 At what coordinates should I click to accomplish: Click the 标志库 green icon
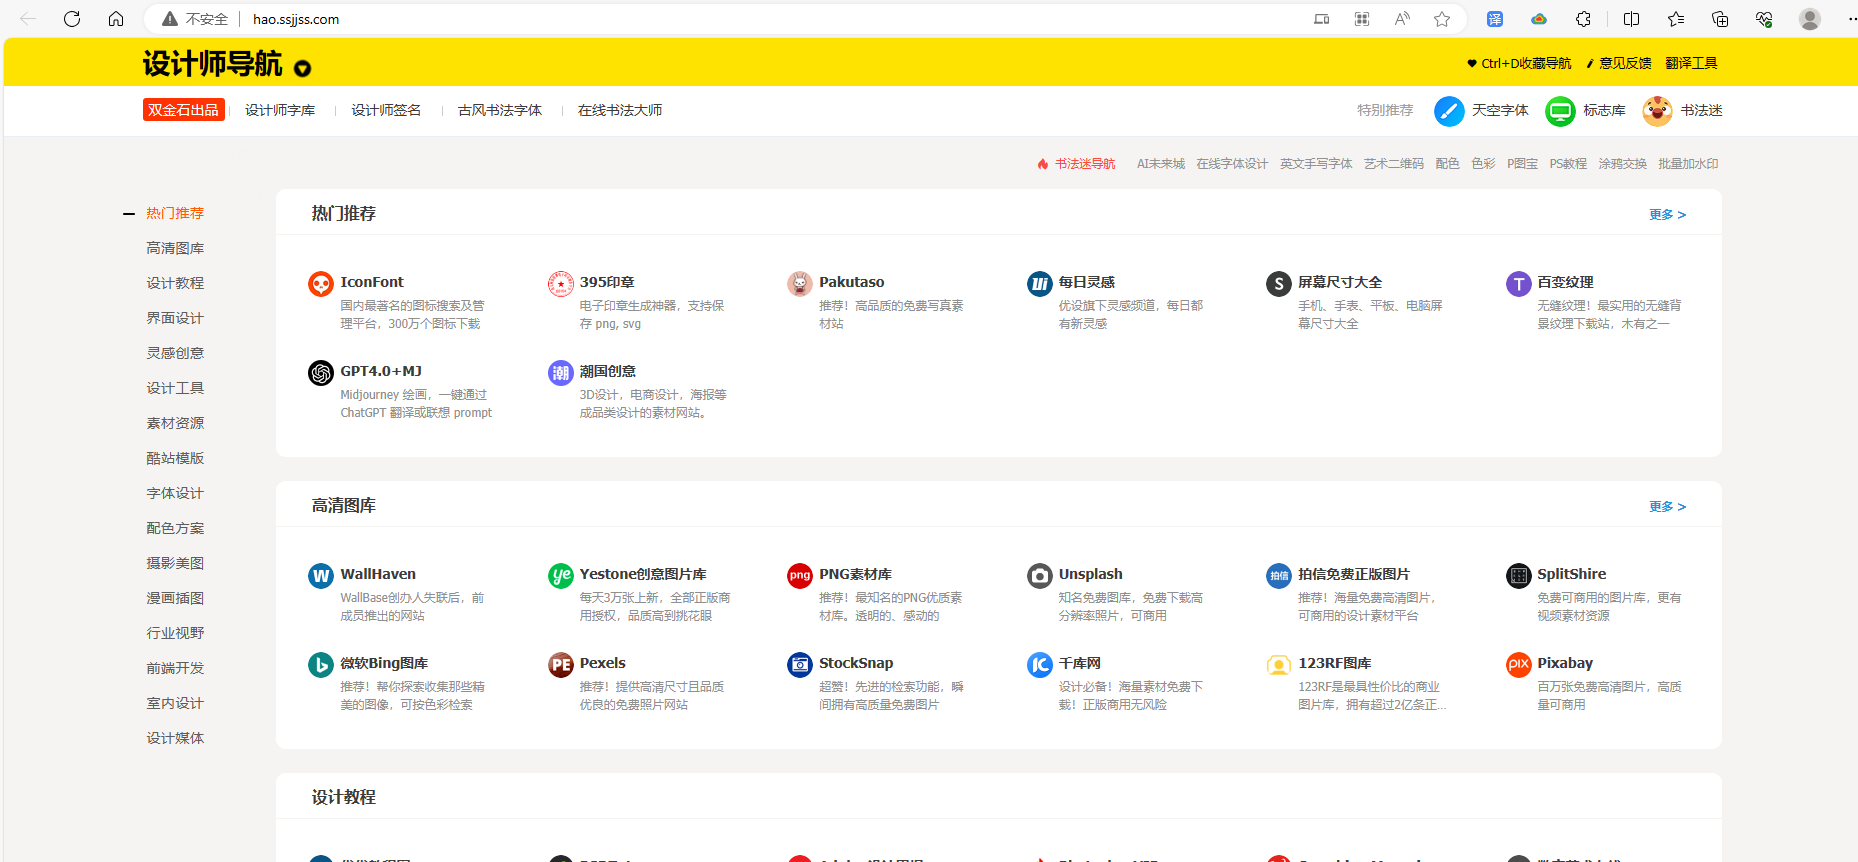[x=1560, y=111]
